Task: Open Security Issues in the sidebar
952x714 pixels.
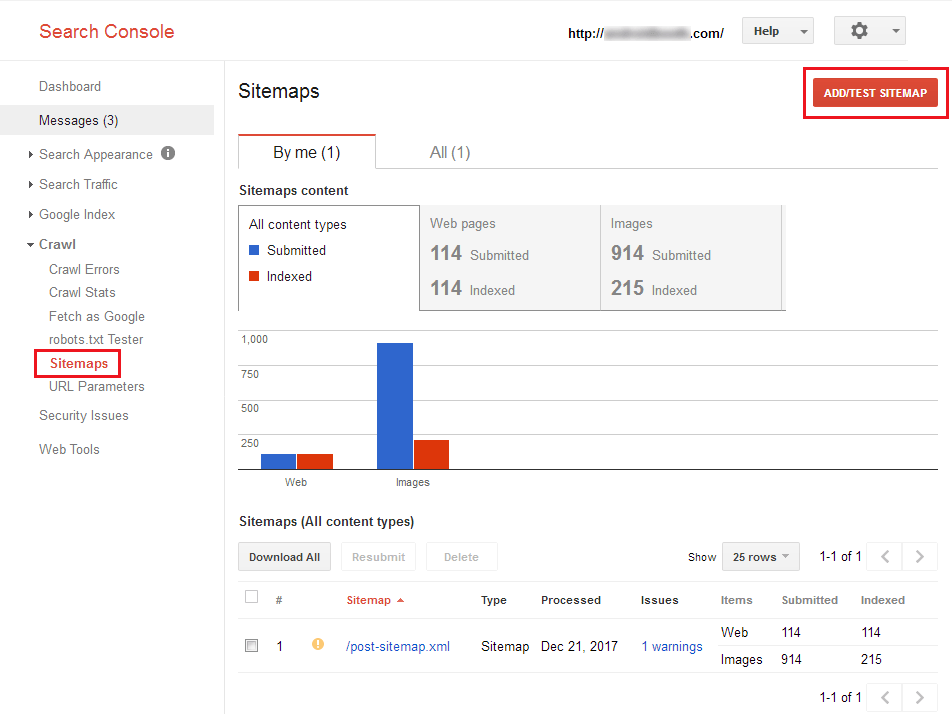Action: (x=84, y=415)
